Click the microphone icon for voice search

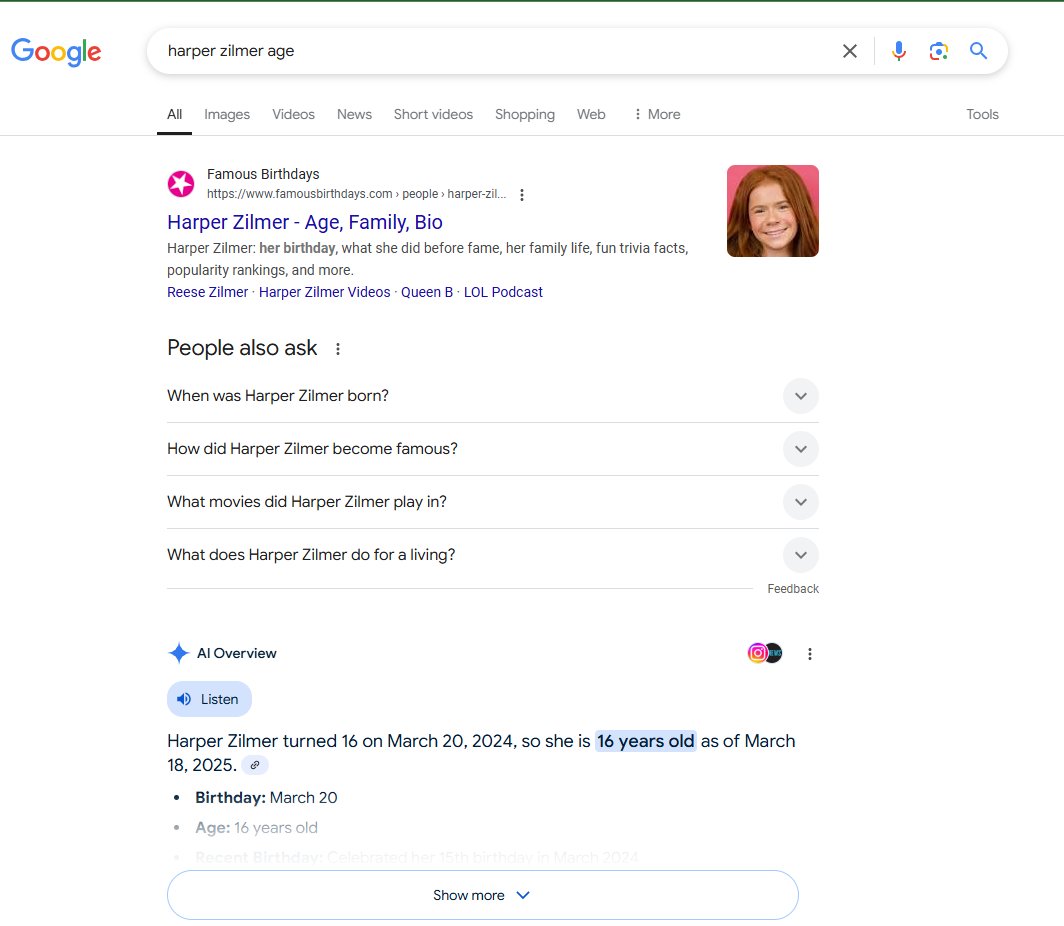898,50
